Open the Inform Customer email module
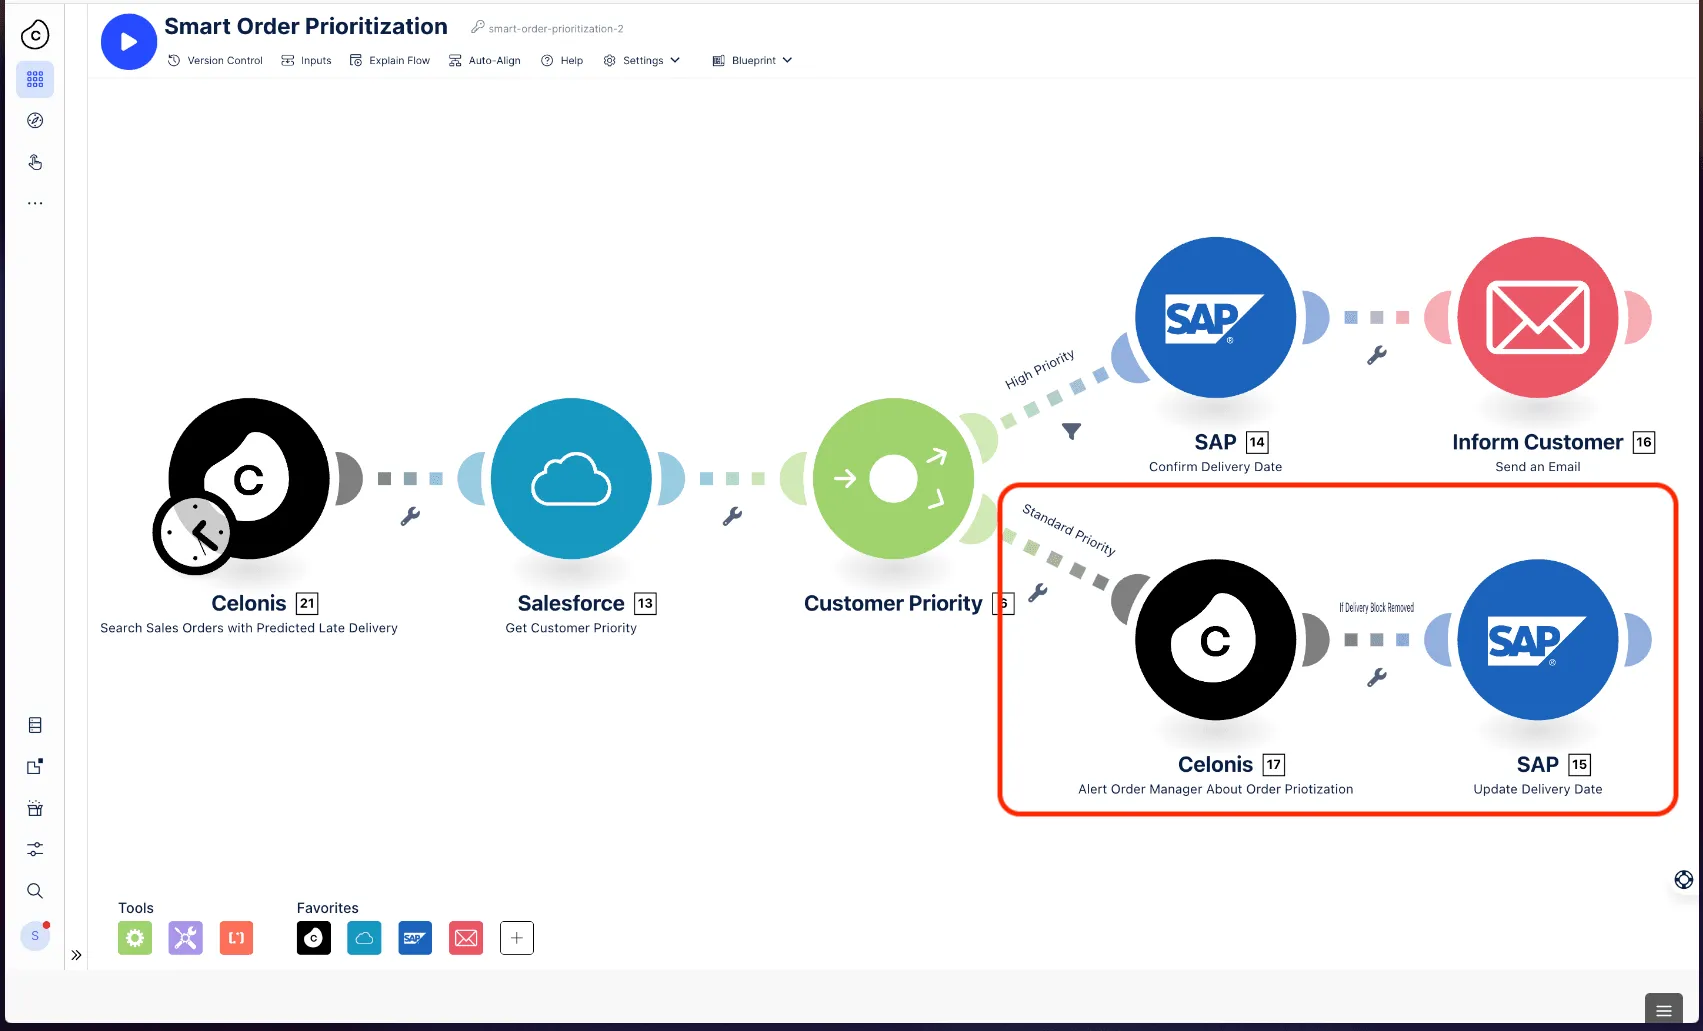Viewport: 1703px width, 1031px height. [x=1538, y=317]
